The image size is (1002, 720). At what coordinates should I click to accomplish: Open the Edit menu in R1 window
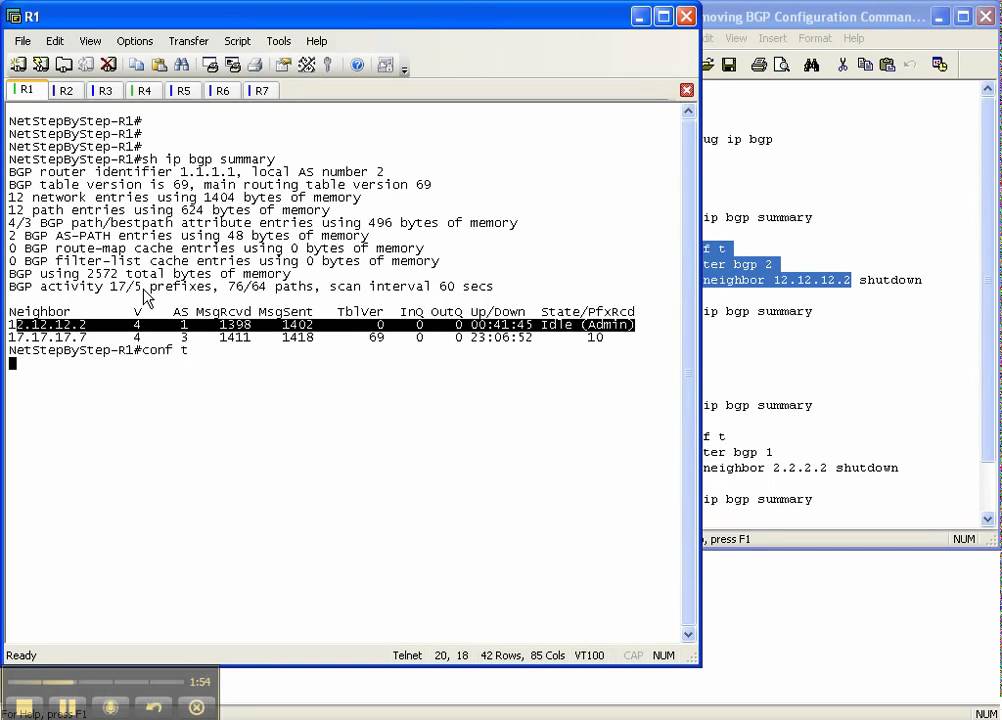click(x=55, y=41)
